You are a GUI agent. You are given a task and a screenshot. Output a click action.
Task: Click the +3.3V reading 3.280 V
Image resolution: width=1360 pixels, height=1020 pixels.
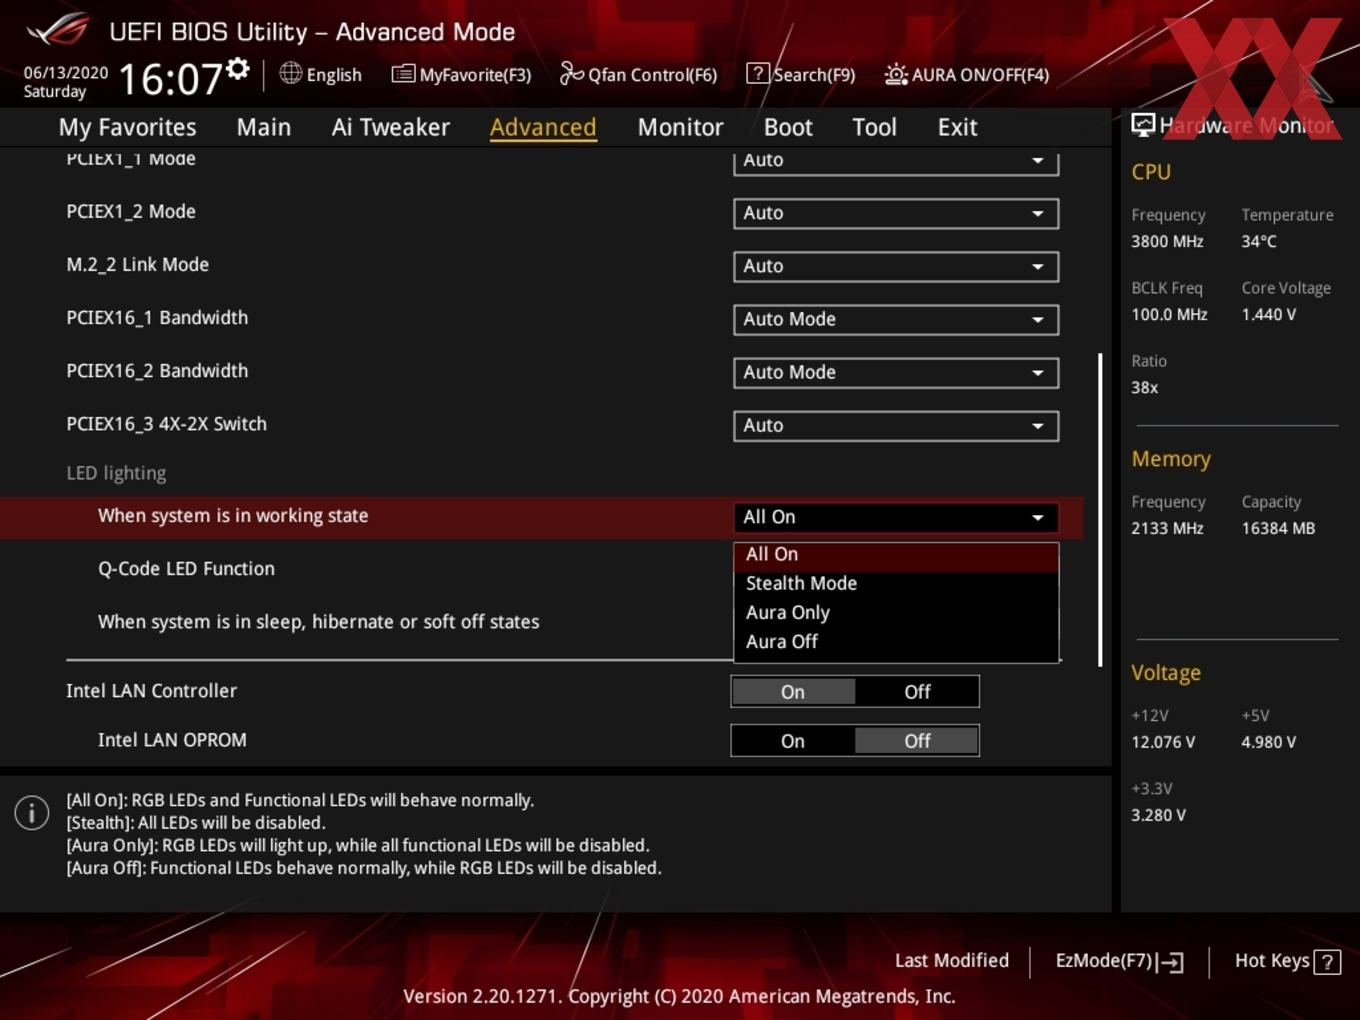pyautogui.click(x=1158, y=815)
